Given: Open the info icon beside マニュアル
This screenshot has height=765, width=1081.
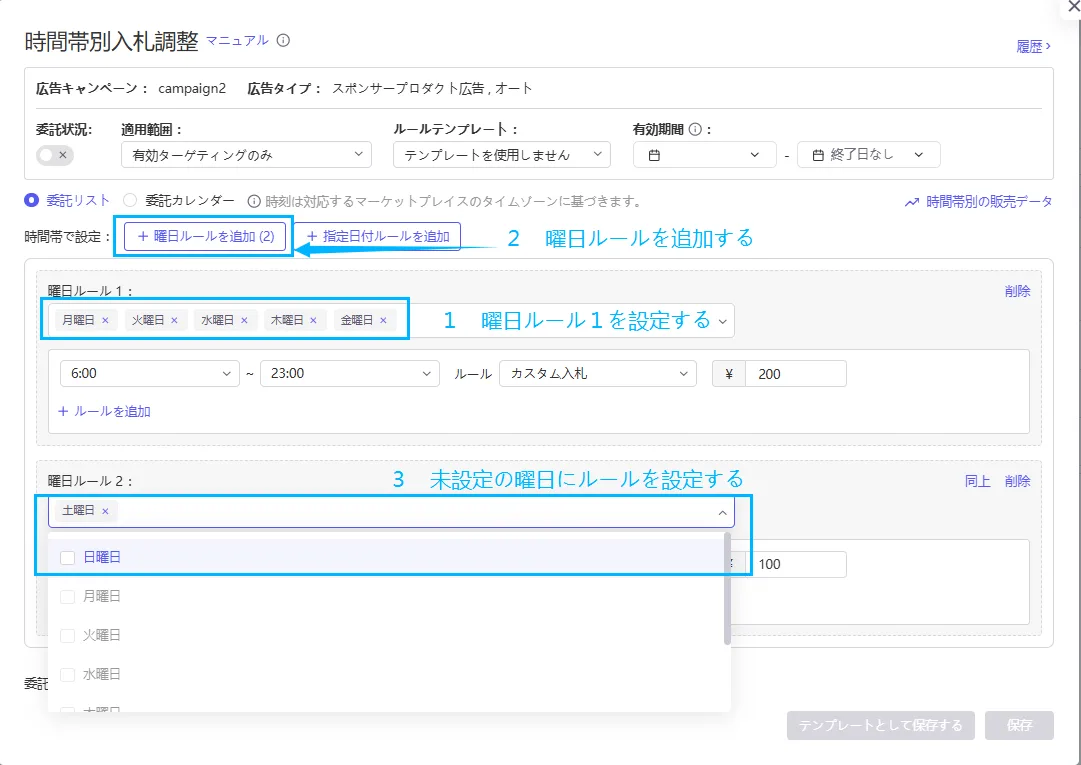Looking at the screenshot, I should click(283, 41).
